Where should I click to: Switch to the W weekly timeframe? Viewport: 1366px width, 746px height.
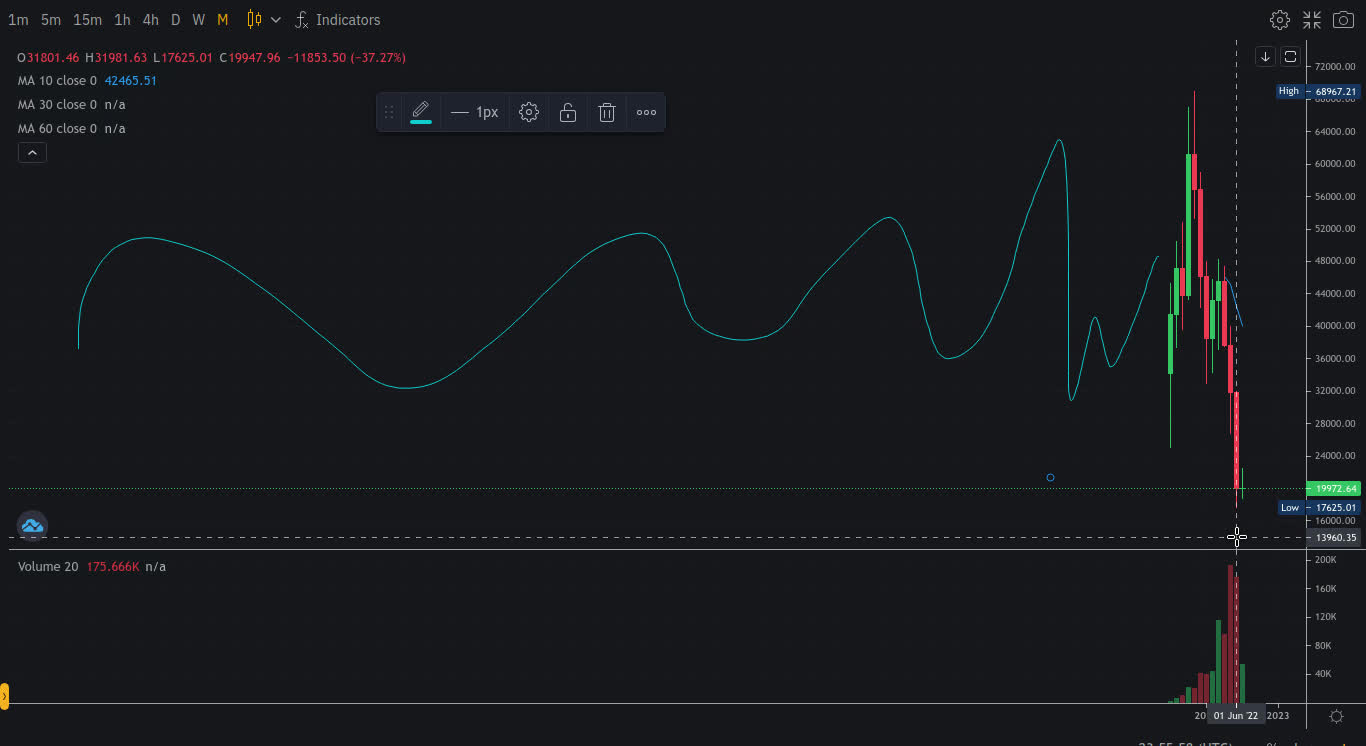[x=199, y=20]
